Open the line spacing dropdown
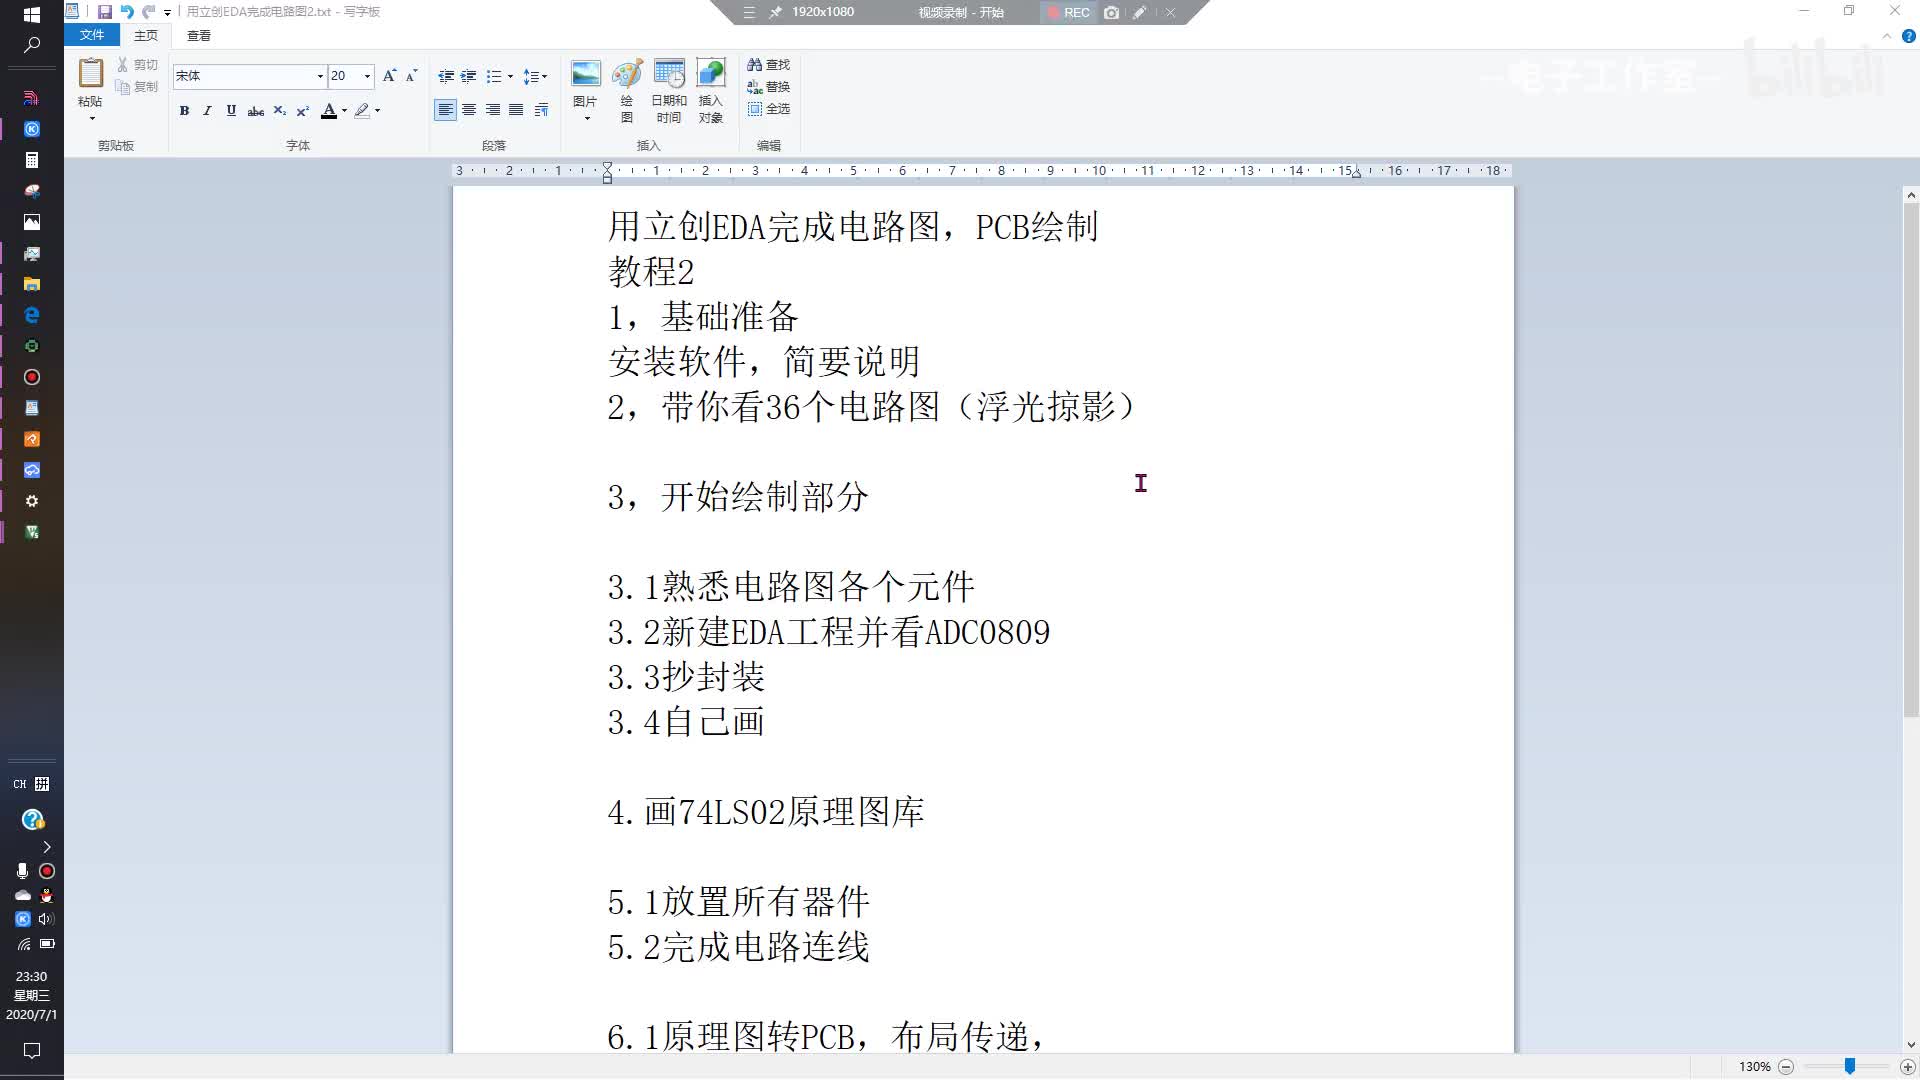Screen dimensions: 1920x1080 (x=535, y=76)
